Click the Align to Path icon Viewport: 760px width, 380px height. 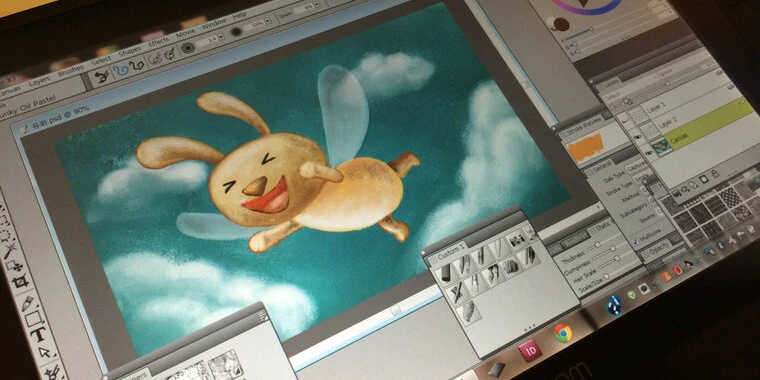coord(154,59)
